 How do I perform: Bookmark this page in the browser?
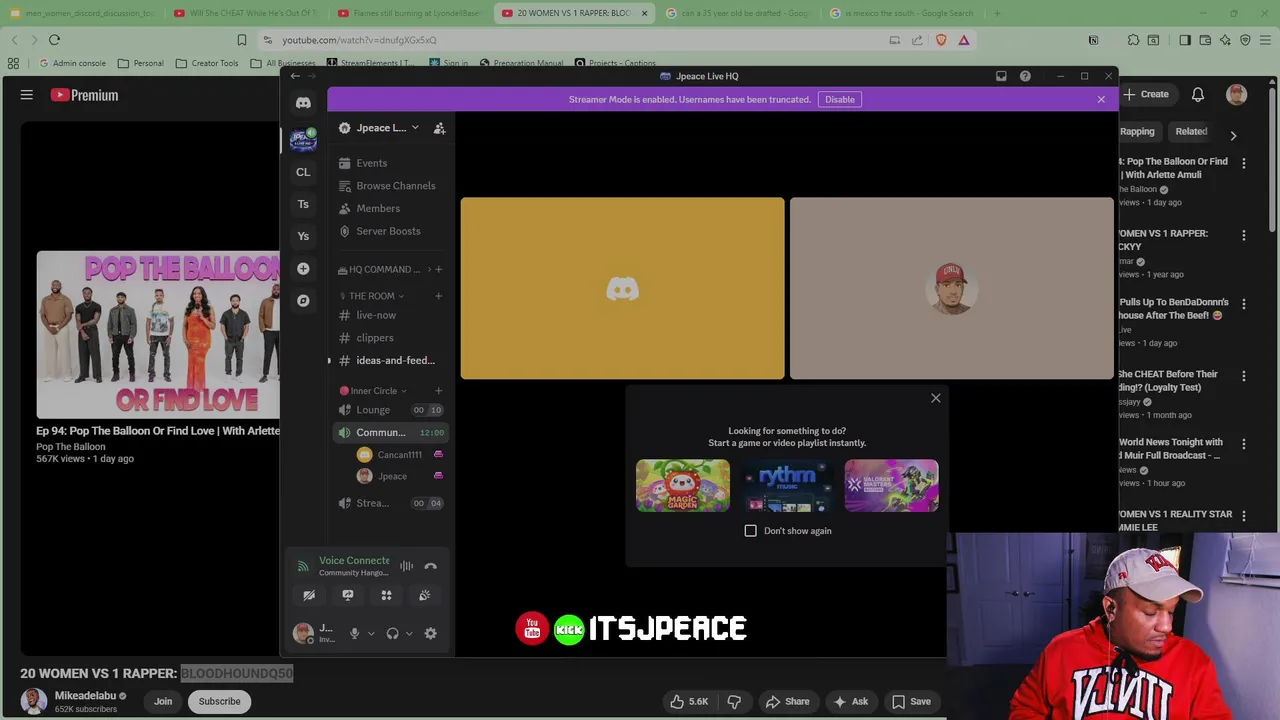point(241,40)
